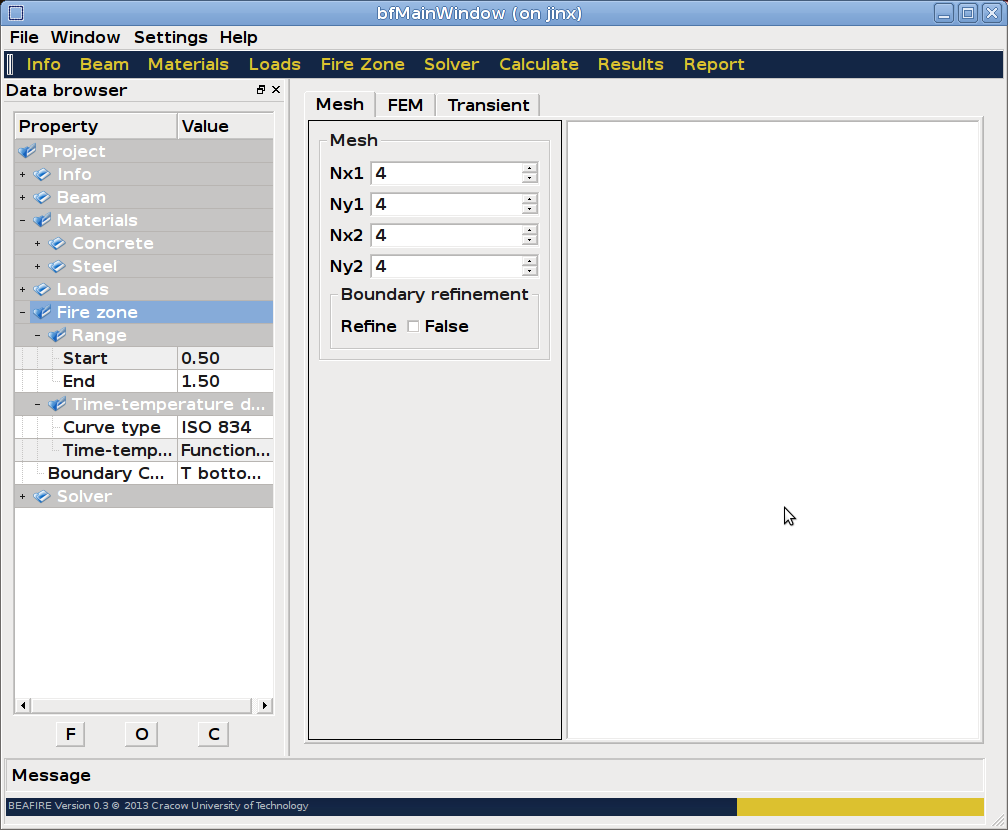Close the Data browser panel
The height and width of the screenshot is (830, 1008).
pos(276,90)
